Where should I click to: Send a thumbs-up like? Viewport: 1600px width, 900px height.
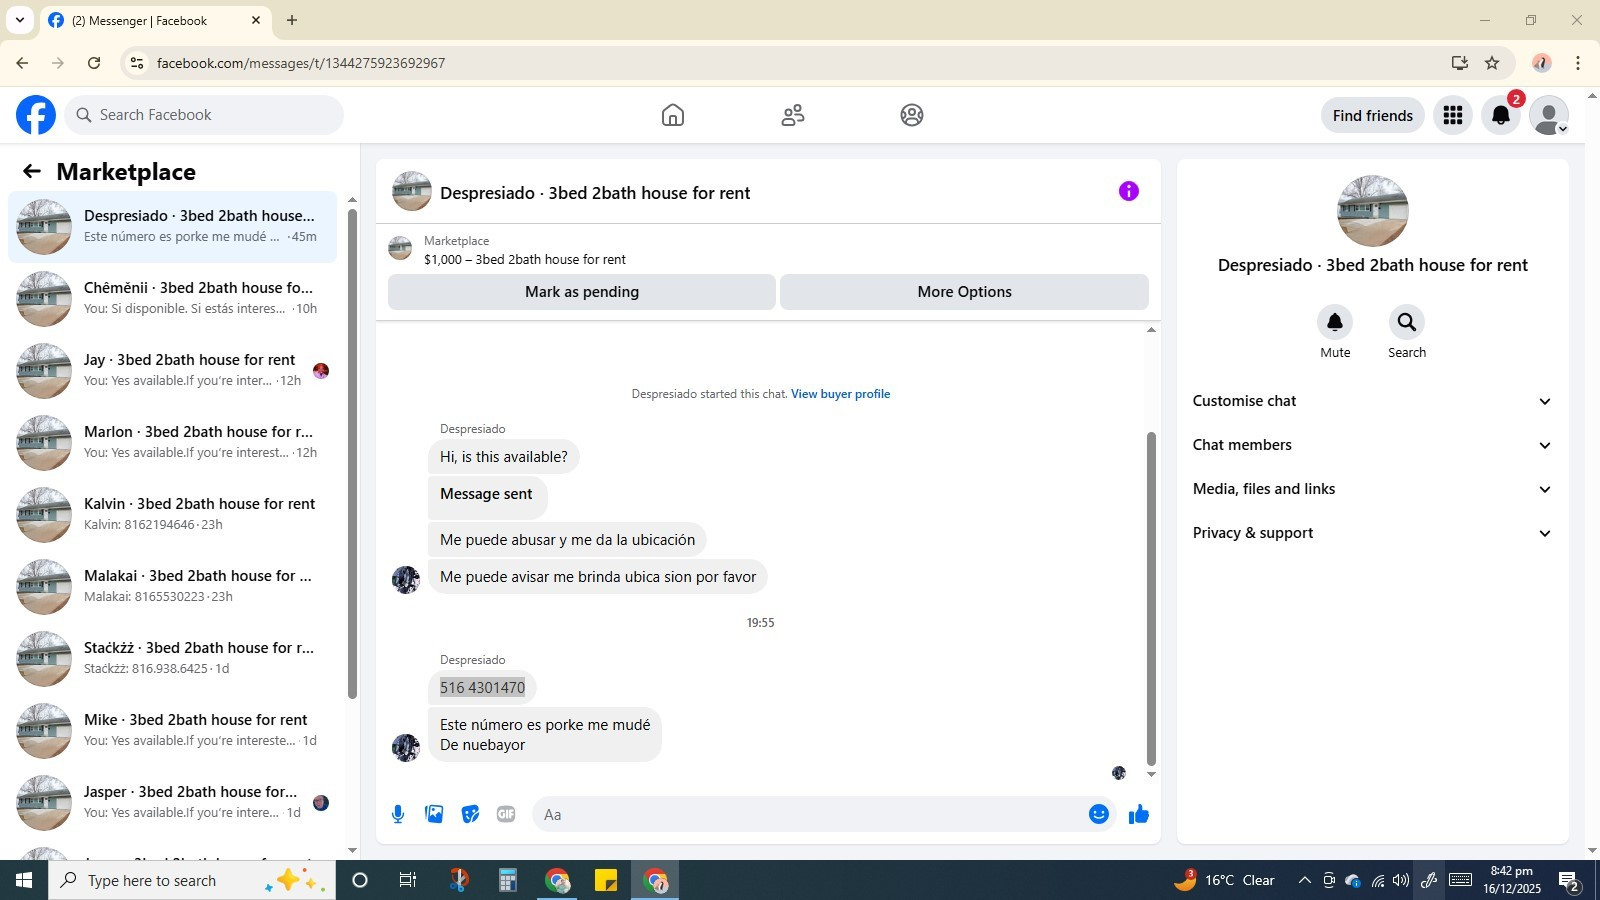point(1139,814)
